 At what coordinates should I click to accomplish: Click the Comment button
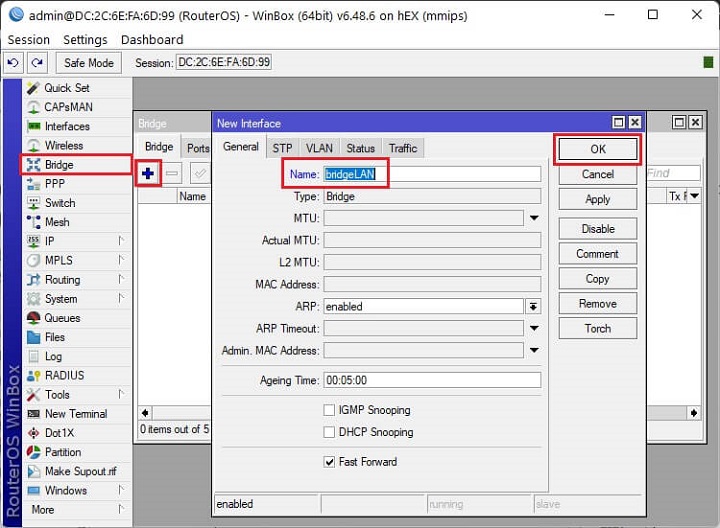click(598, 254)
